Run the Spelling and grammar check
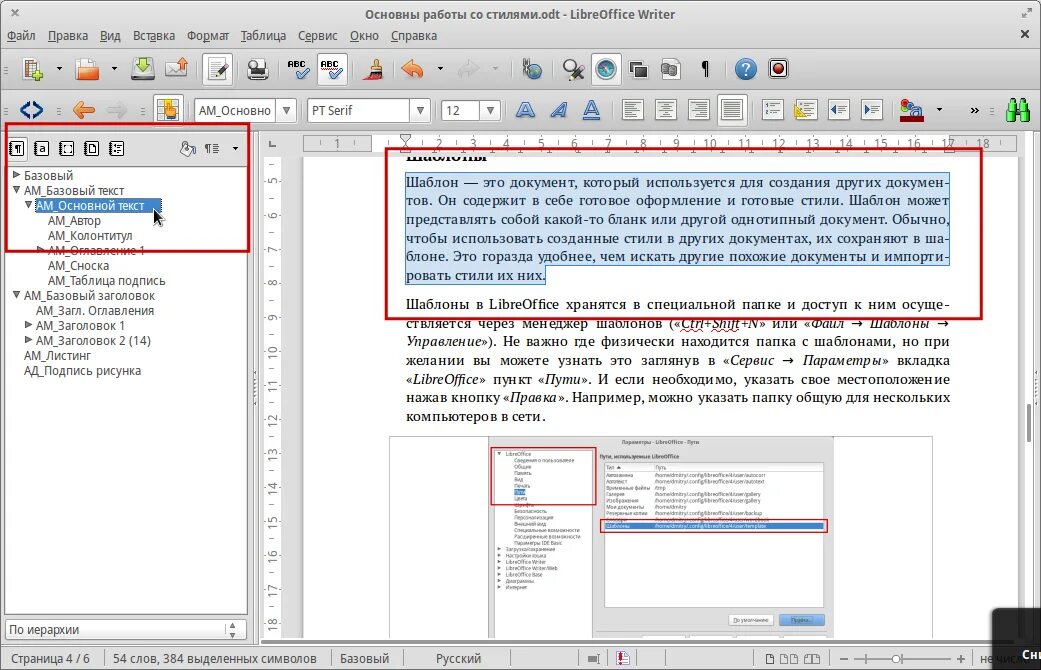This screenshot has width=1041, height=670. point(297,69)
